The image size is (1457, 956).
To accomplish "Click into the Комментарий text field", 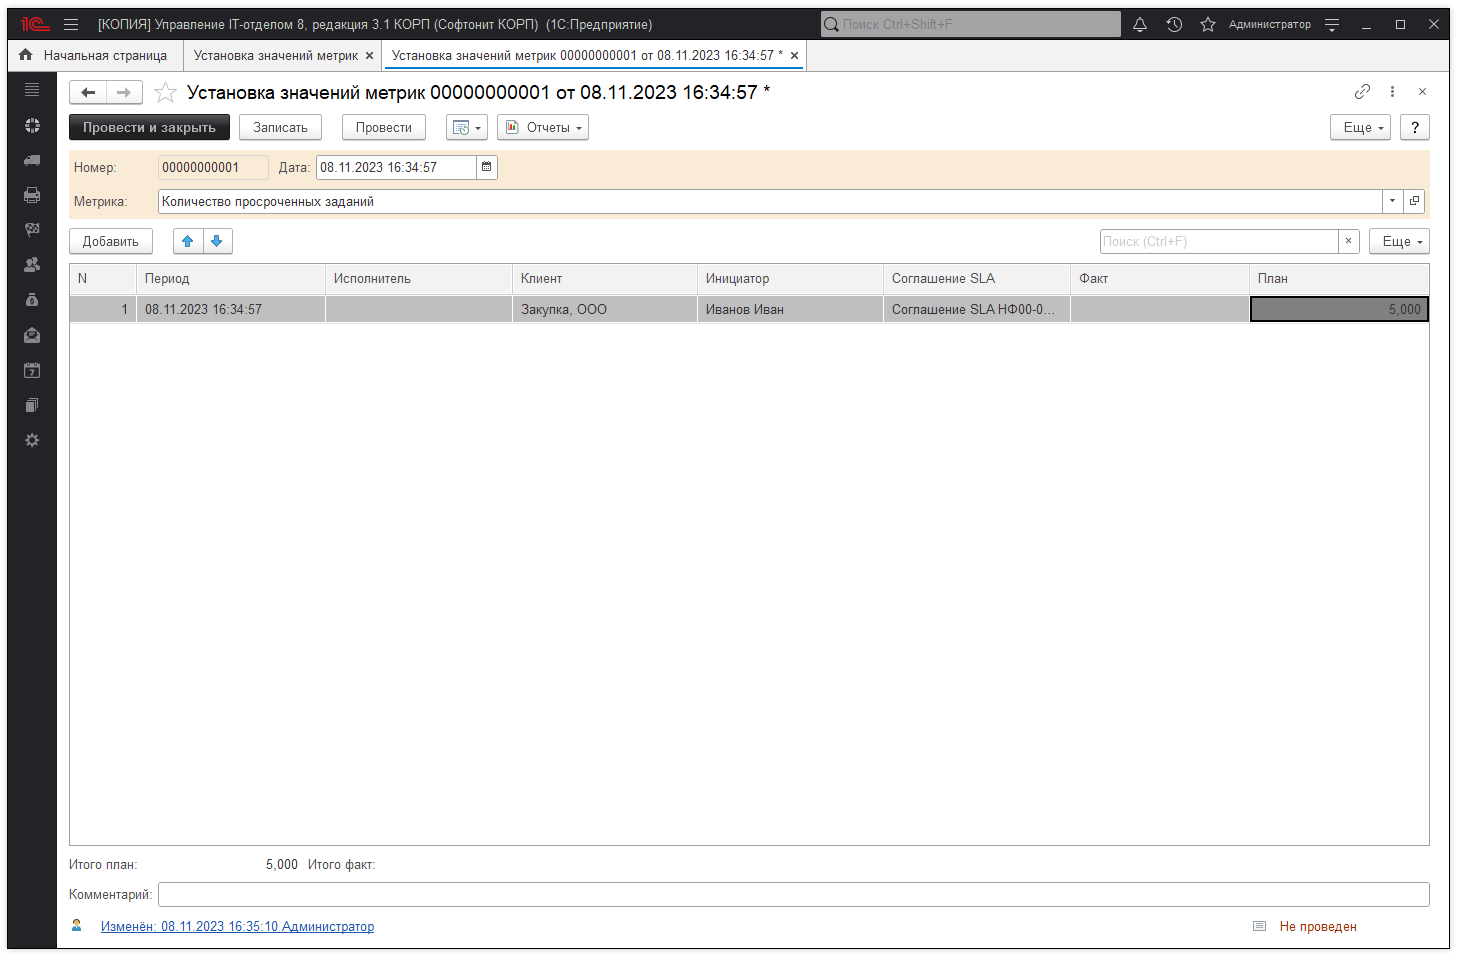I will coord(793,894).
